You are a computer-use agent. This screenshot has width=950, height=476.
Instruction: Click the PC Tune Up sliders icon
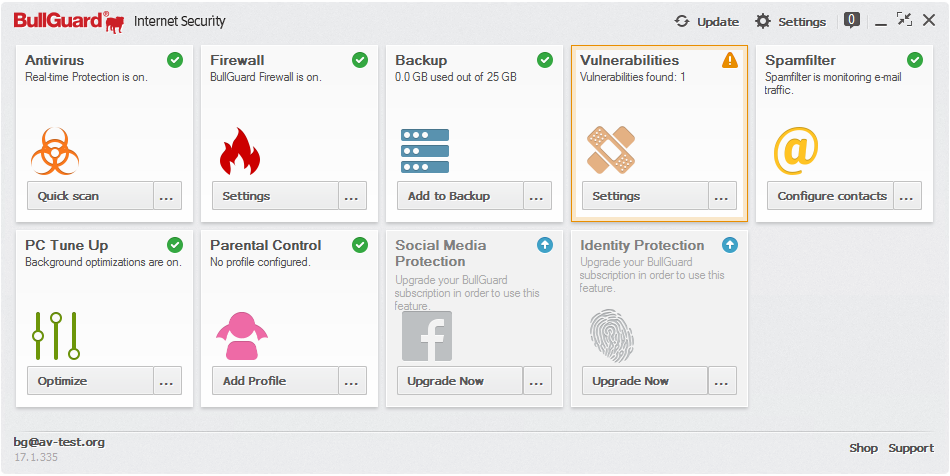(x=56, y=336)
